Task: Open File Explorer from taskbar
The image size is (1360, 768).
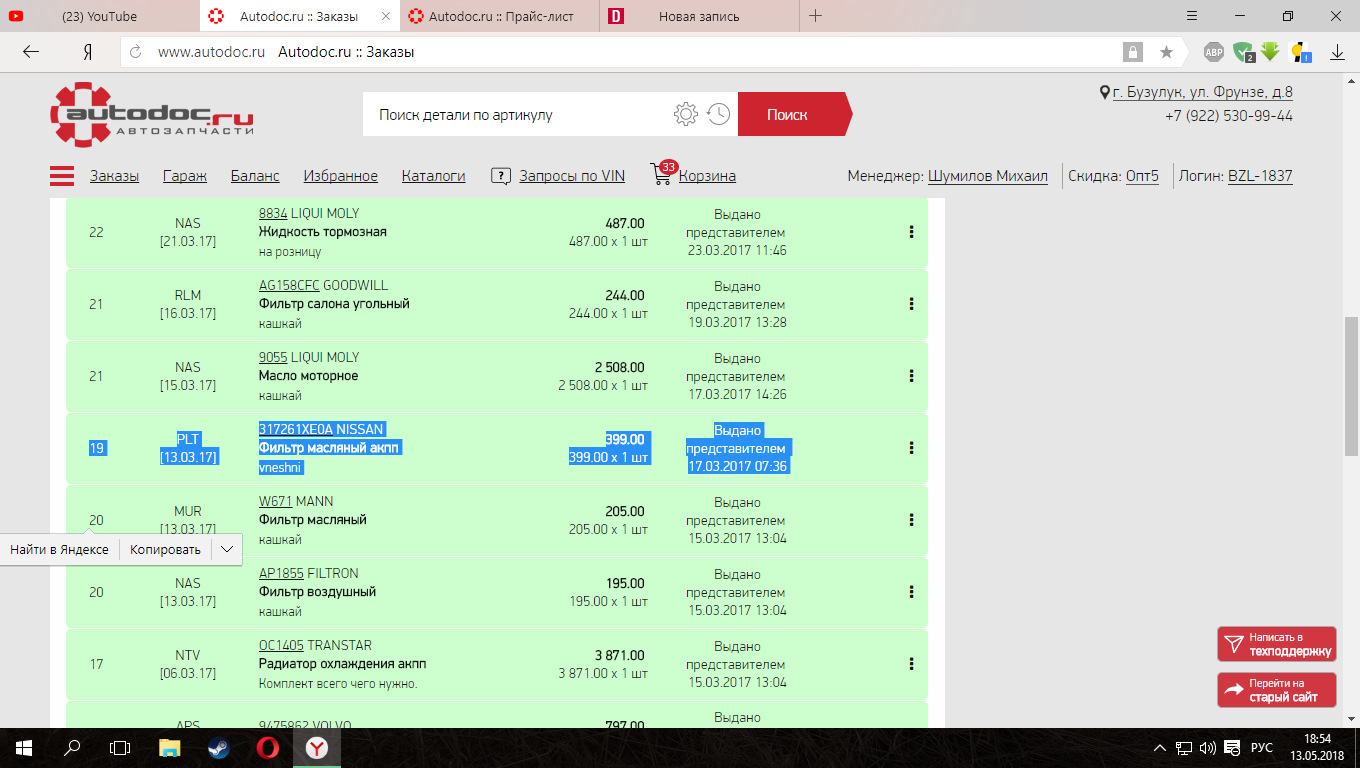Action: point(170,747)
